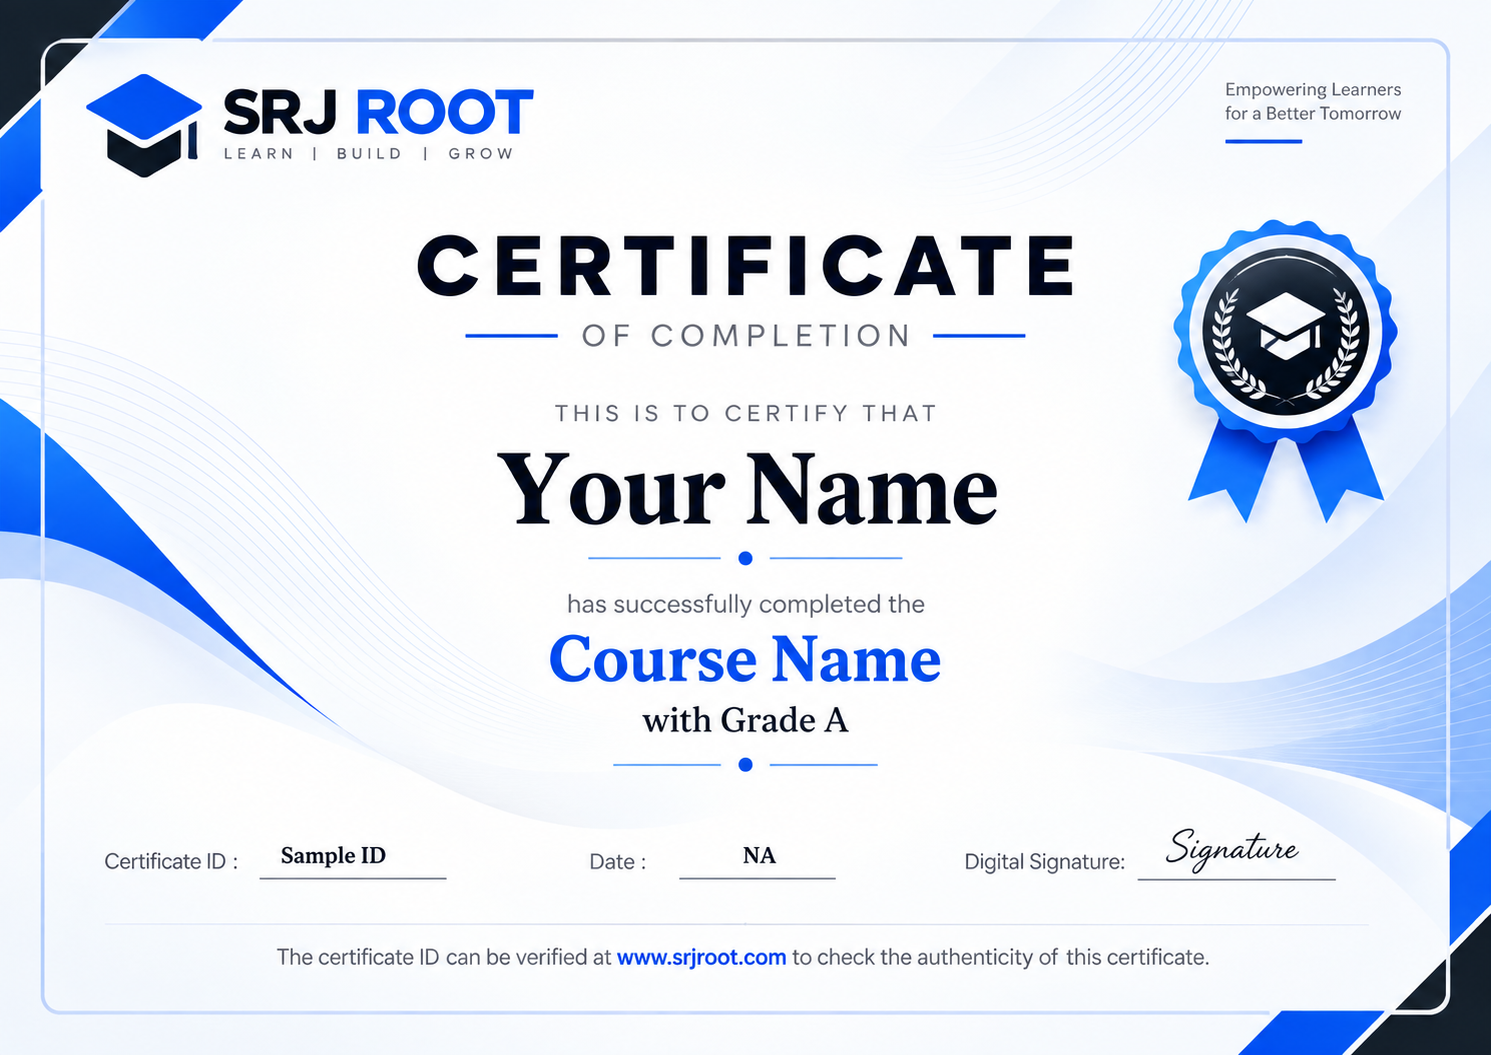Click "has successfully completed the" text
Screen dimensions: 1491x1055
click(746, 604)
